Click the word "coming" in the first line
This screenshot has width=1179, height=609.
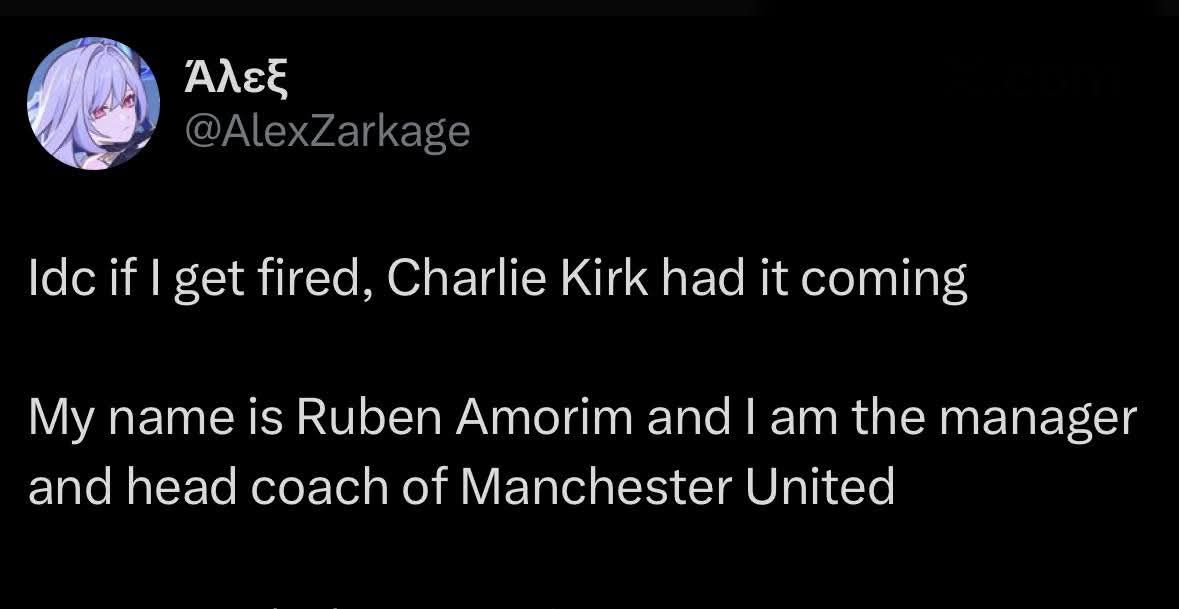click(883, 282)
